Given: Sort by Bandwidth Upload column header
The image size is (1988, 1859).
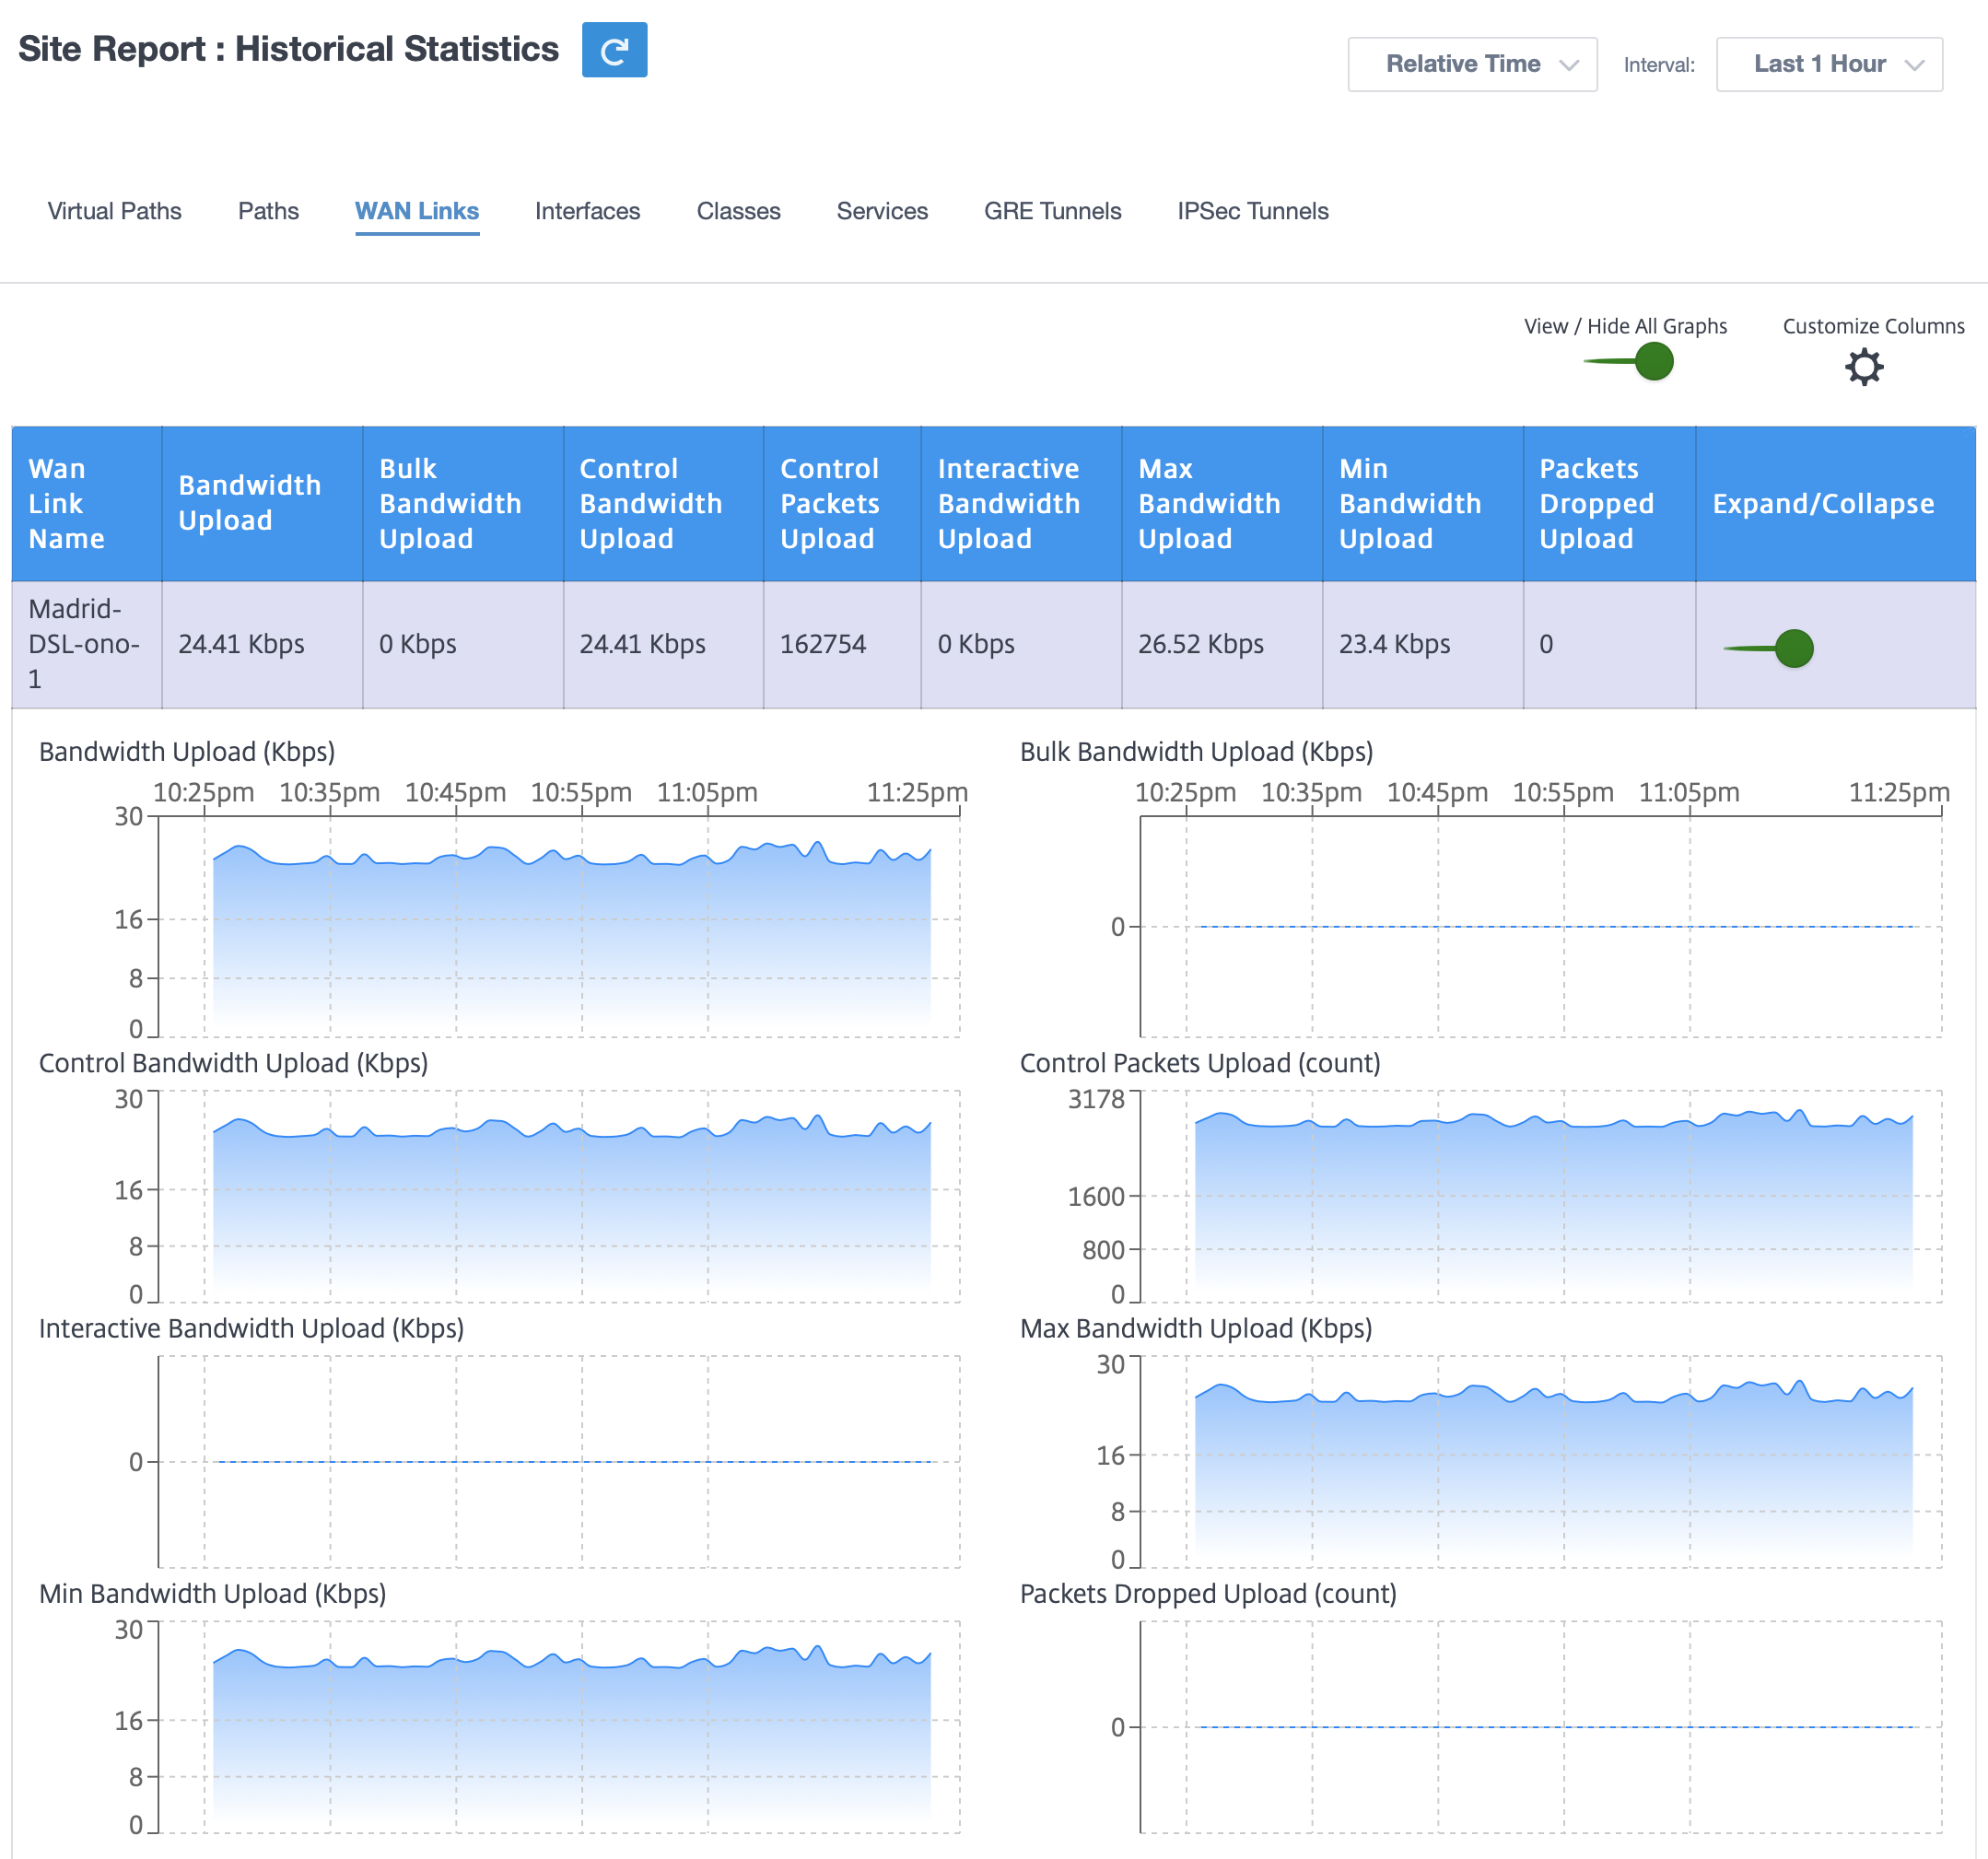Looking at the screenshot, I should (262, 504).
